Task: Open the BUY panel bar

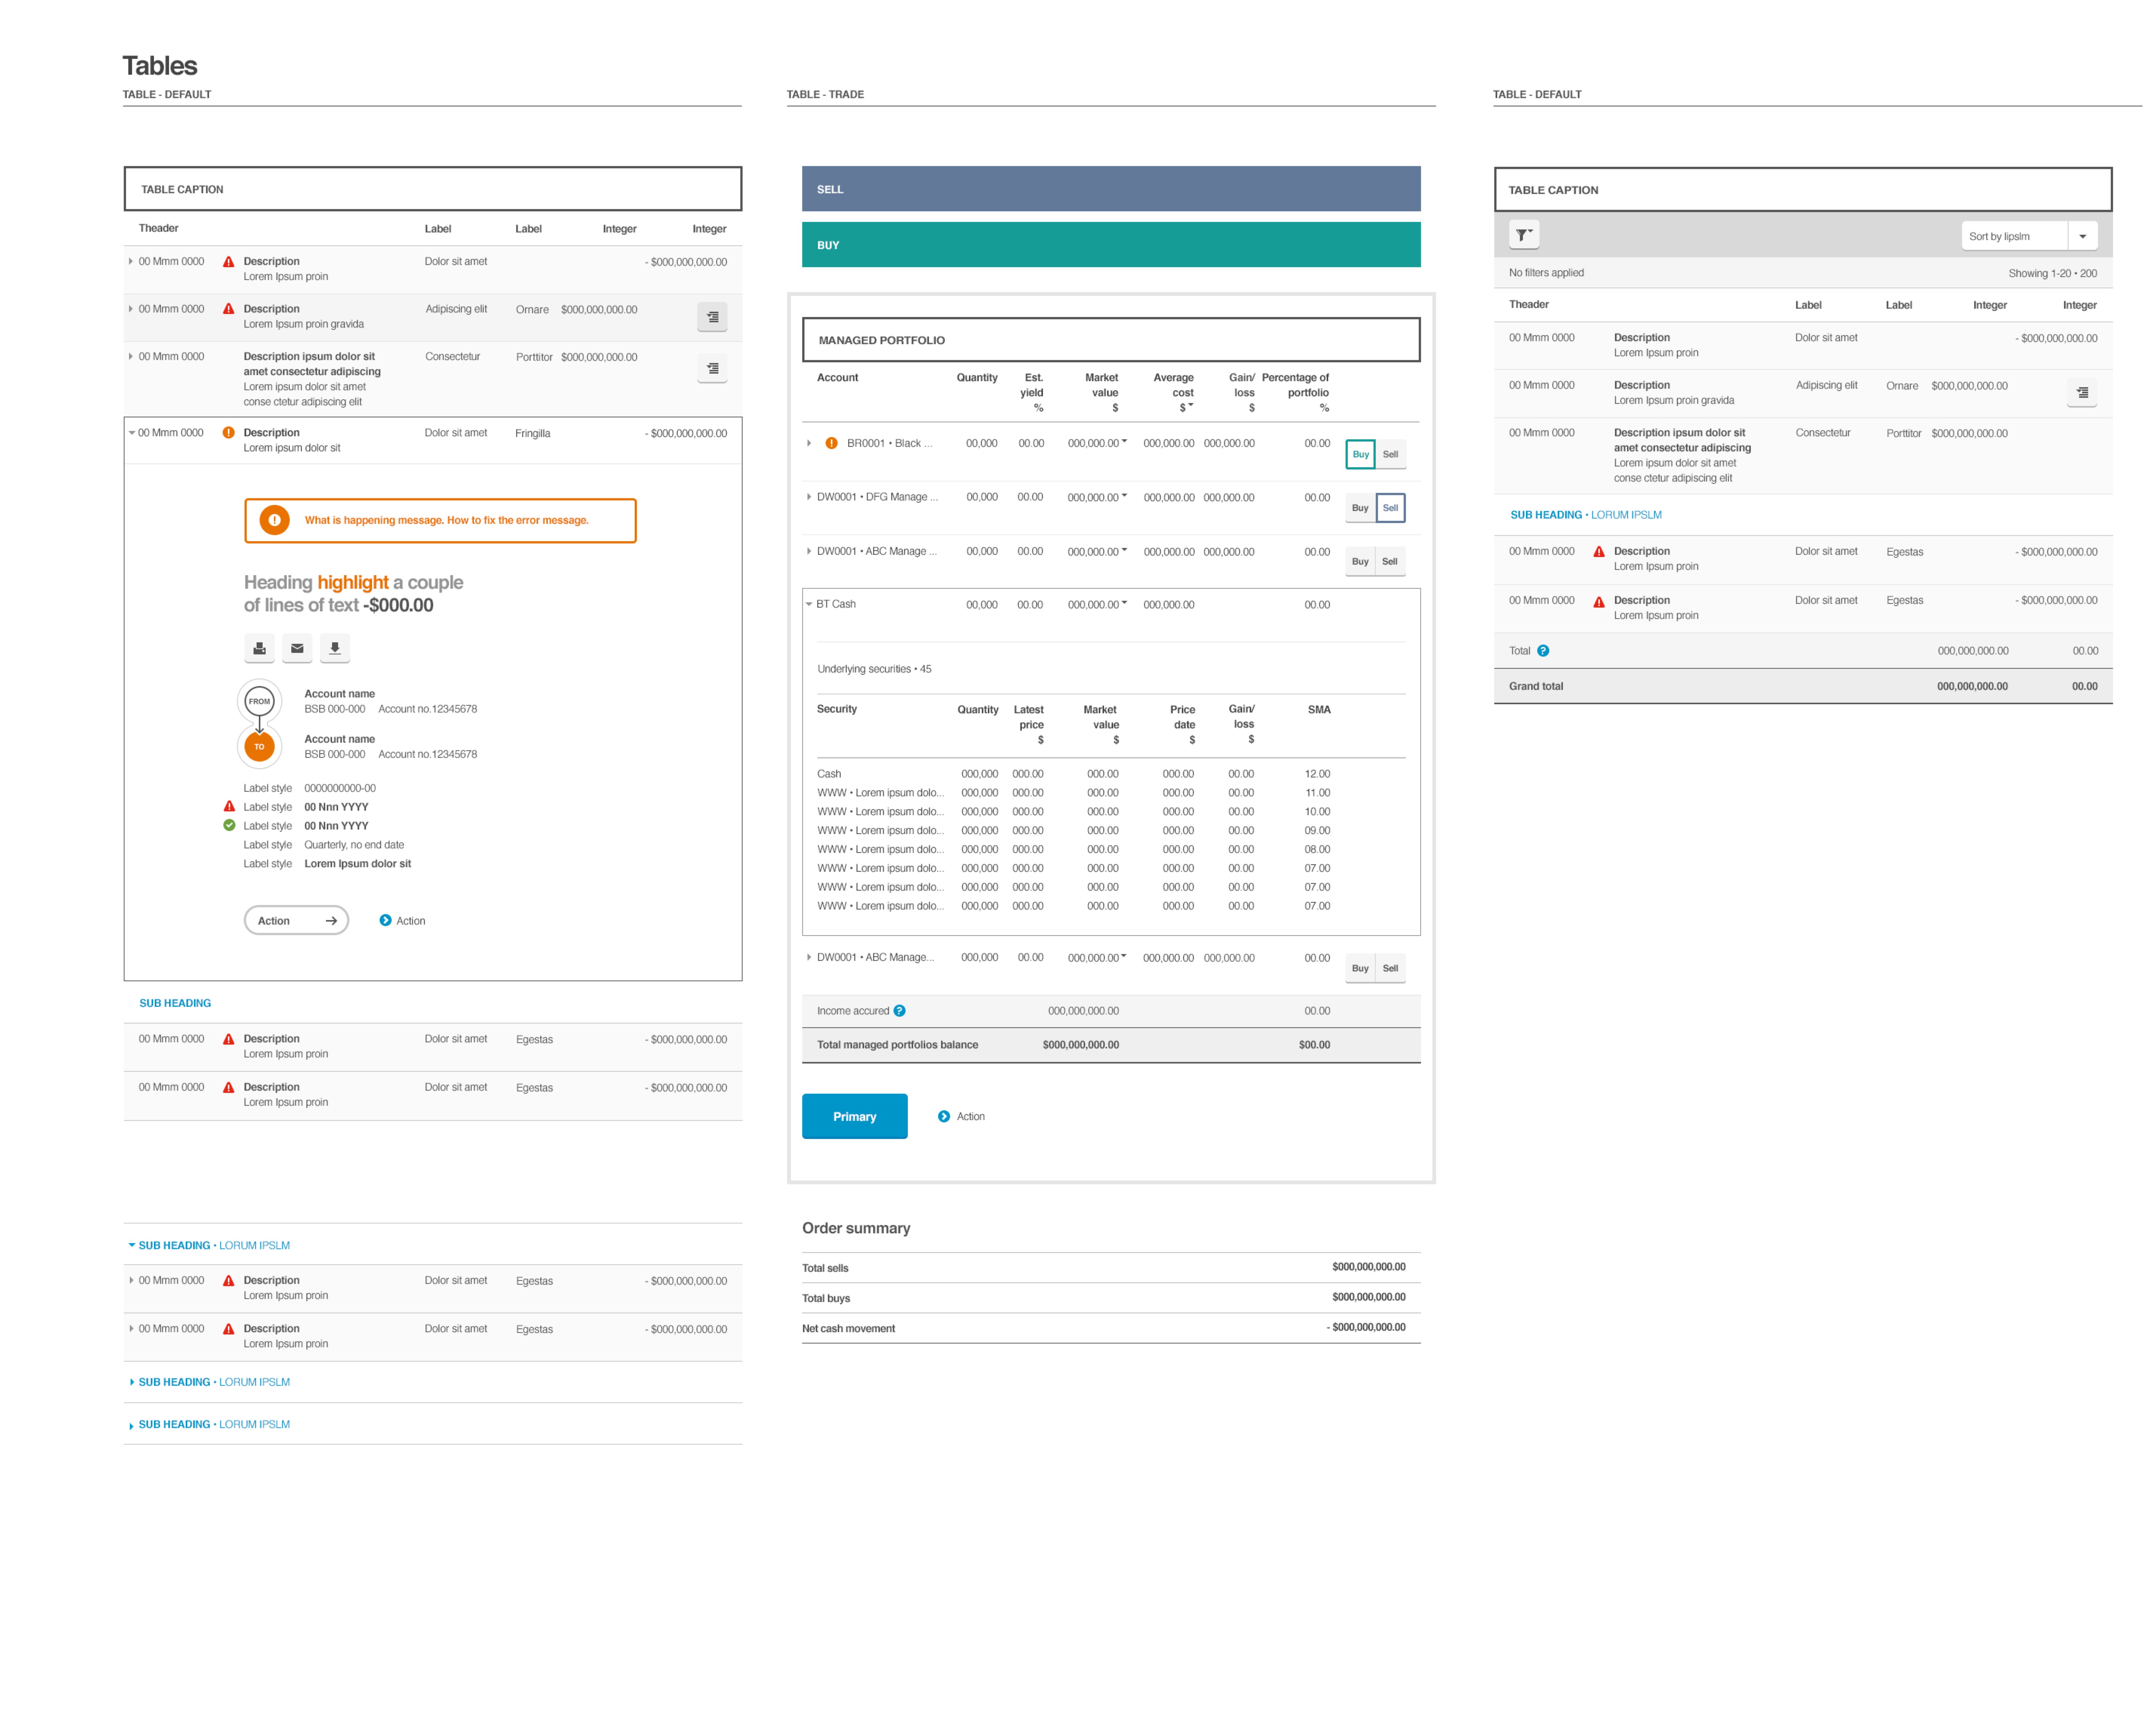Action: tap(1111, 245)
